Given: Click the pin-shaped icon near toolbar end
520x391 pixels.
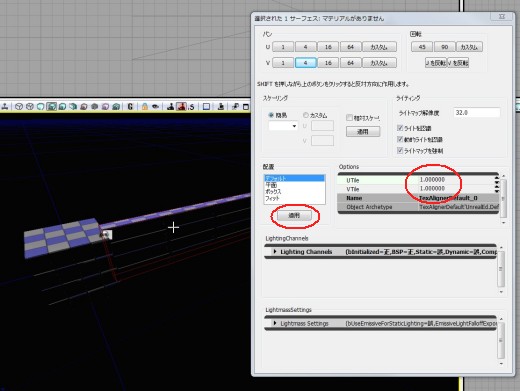Looking at the screenshot, I should click(x=235, y=107).
